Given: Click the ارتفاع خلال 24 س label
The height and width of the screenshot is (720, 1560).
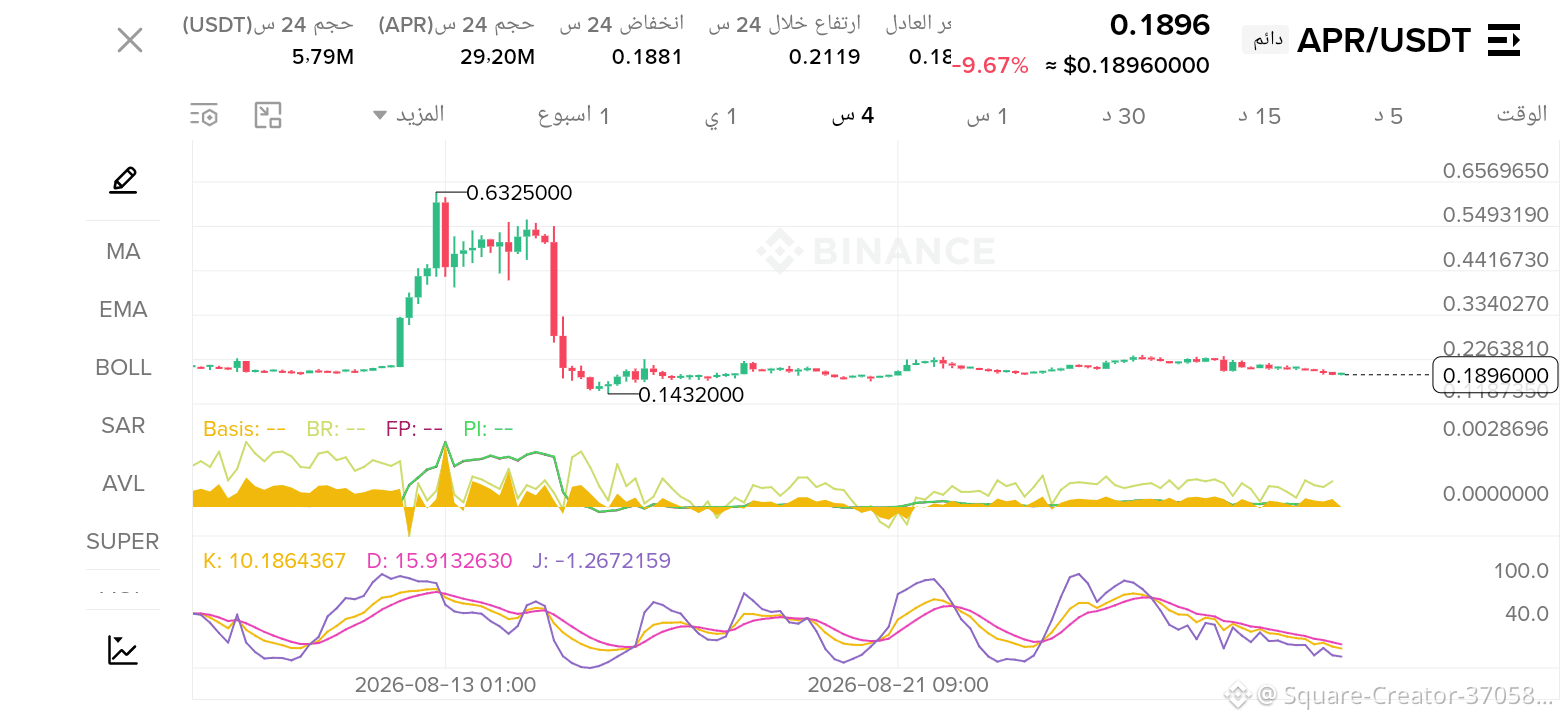Looking at the screenshot, I should (784, 24).
